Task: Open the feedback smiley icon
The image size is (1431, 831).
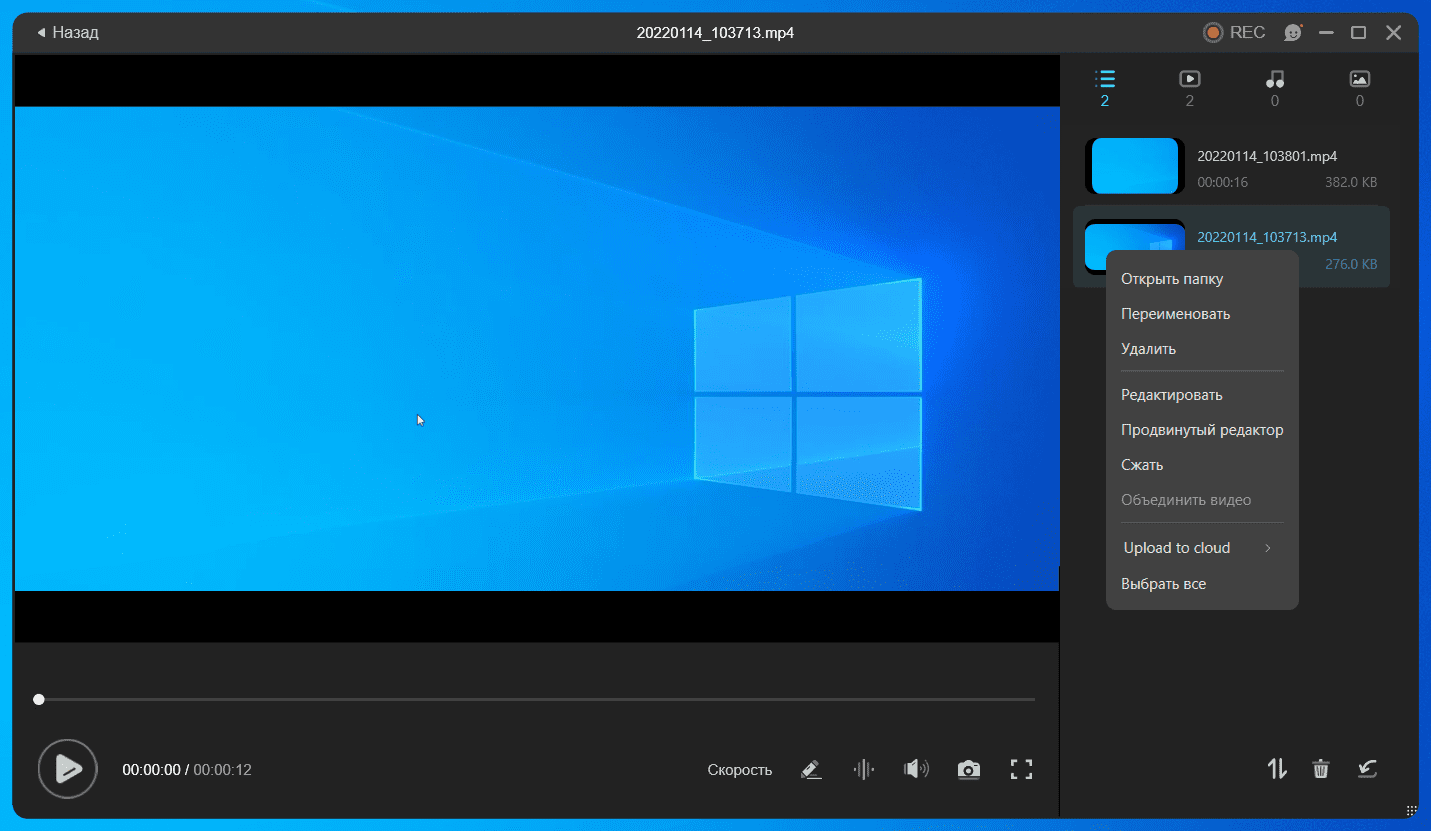Action: [1293, 33]
